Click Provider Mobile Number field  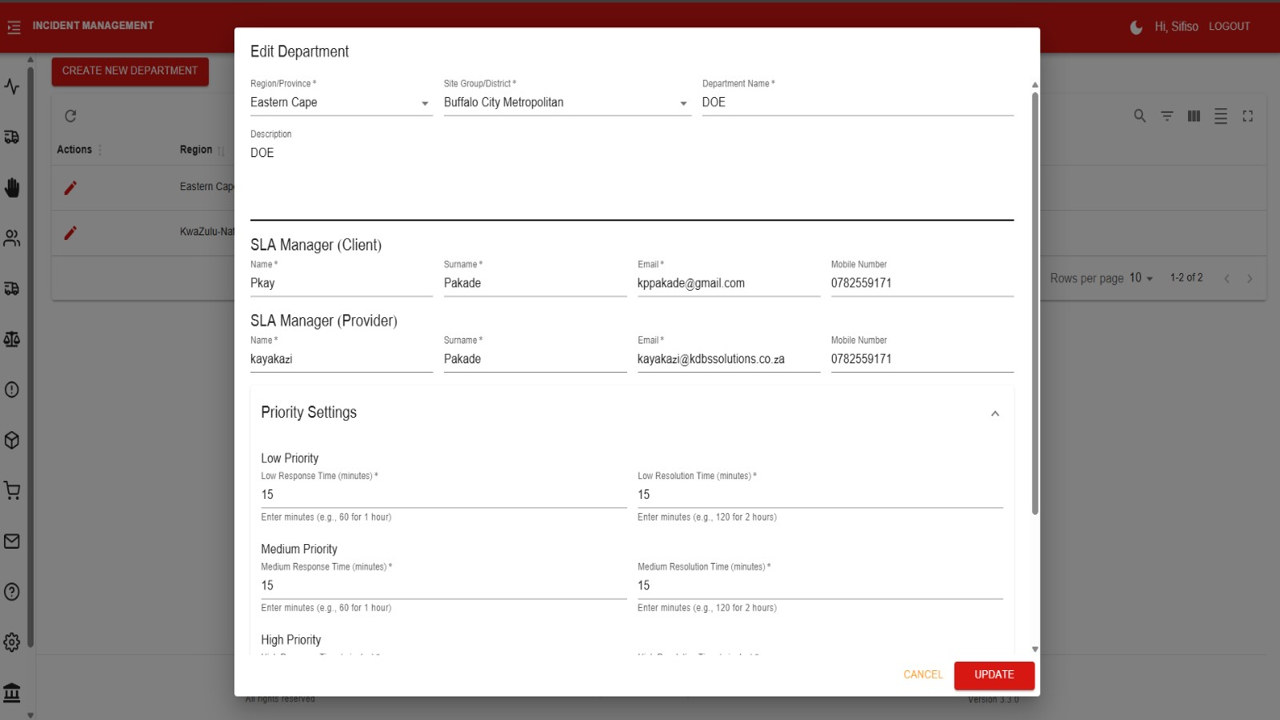(x=922, y=359)
